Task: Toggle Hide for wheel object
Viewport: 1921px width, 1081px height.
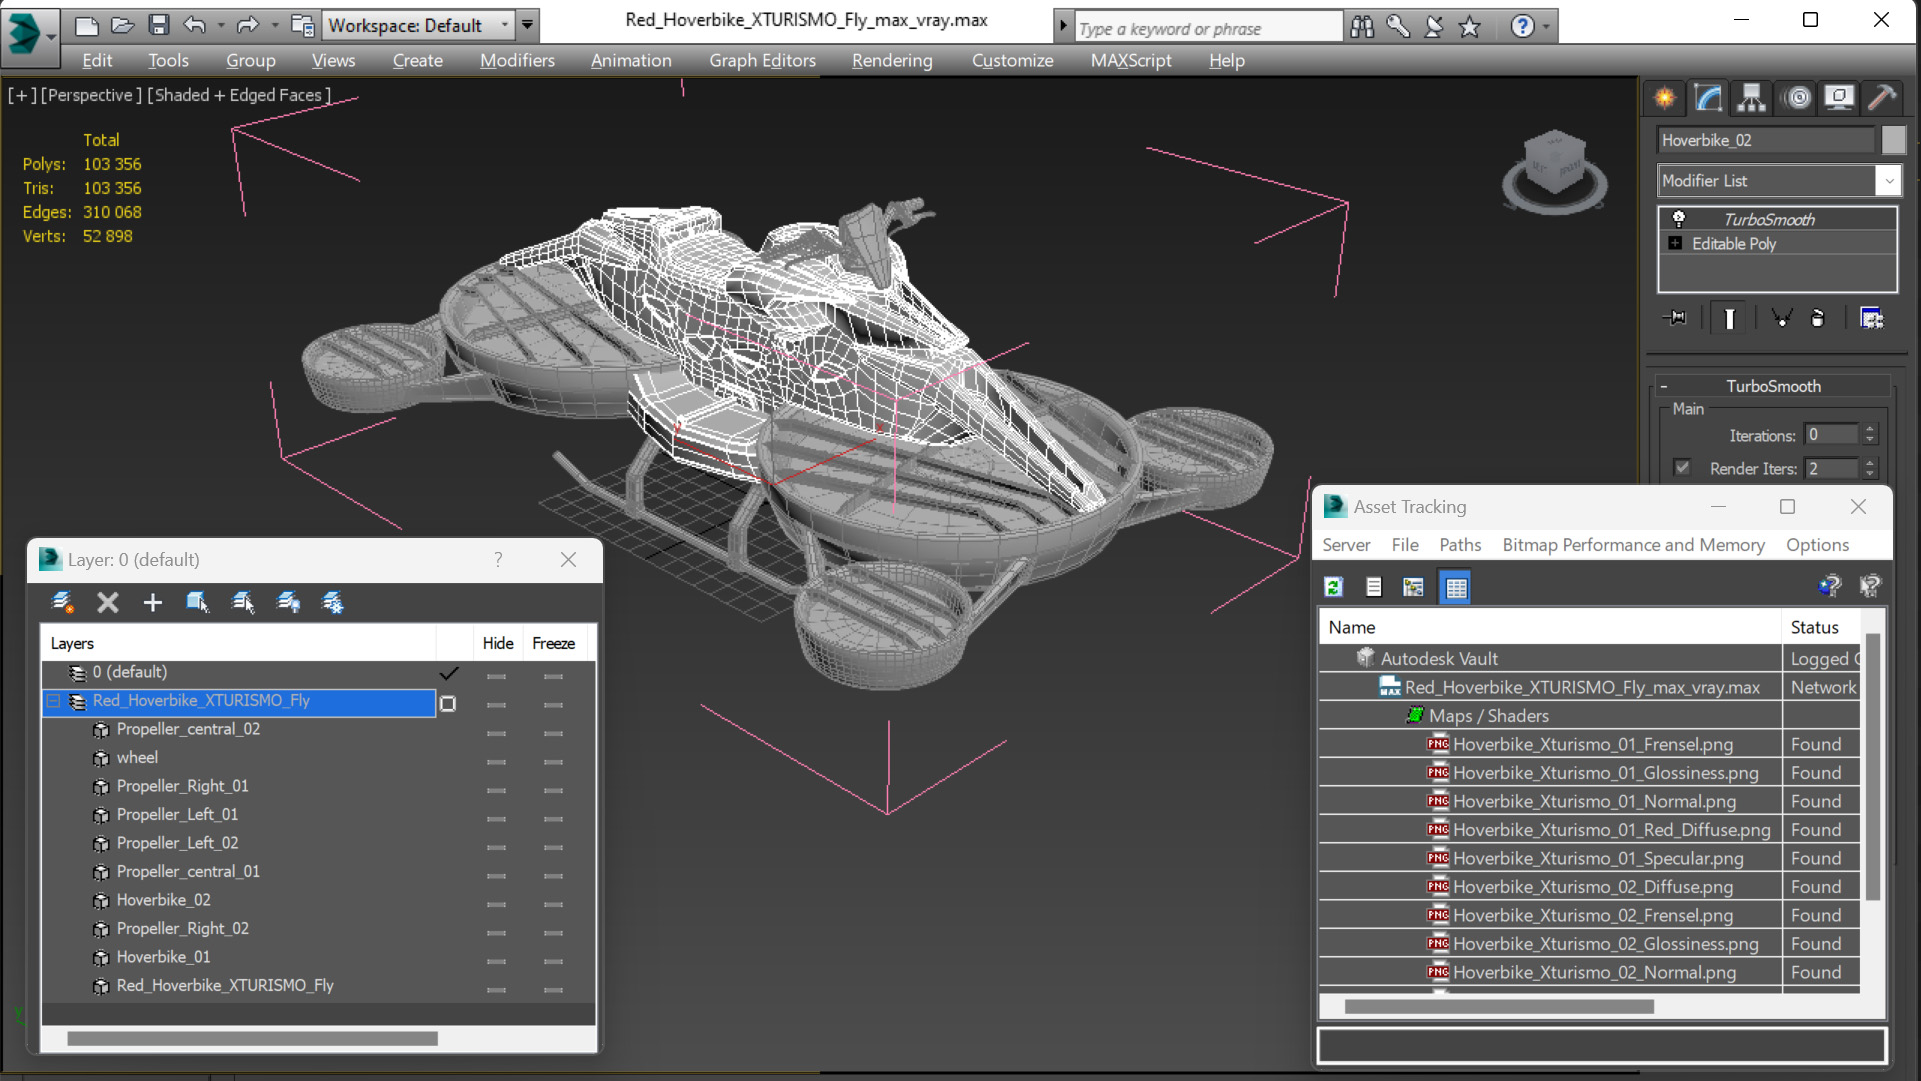Action: 496,762
